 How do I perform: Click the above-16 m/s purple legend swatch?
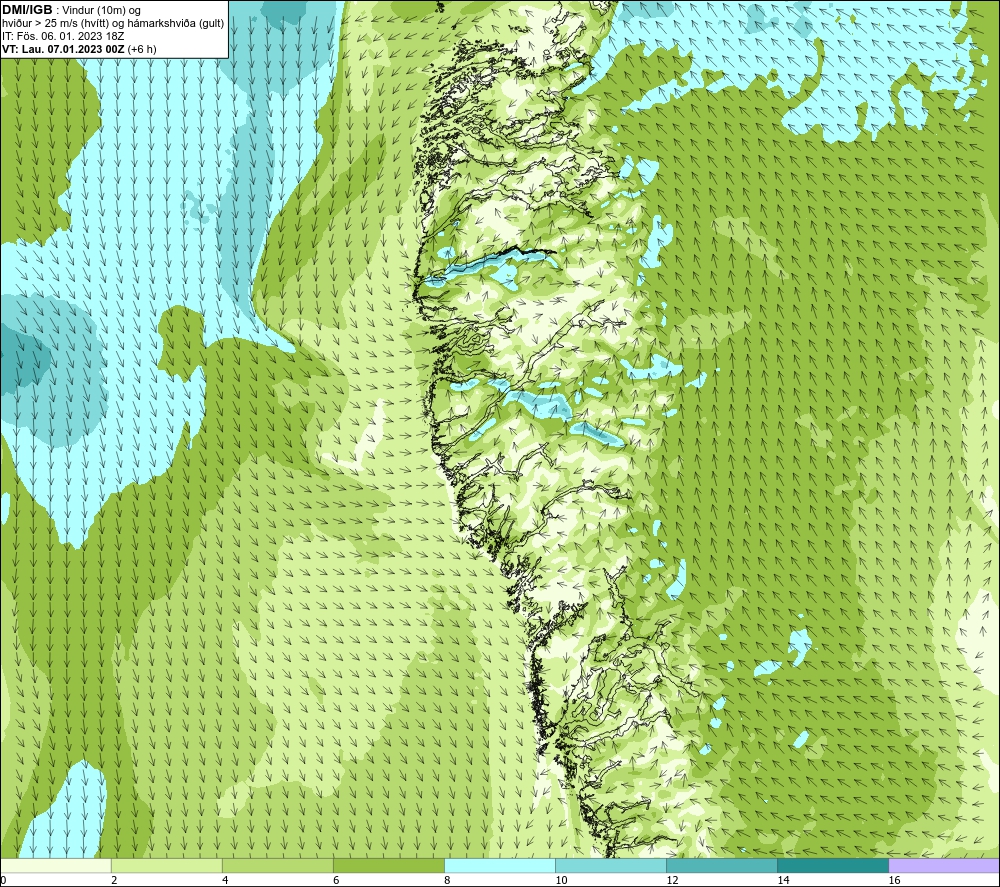pos(944,865)
